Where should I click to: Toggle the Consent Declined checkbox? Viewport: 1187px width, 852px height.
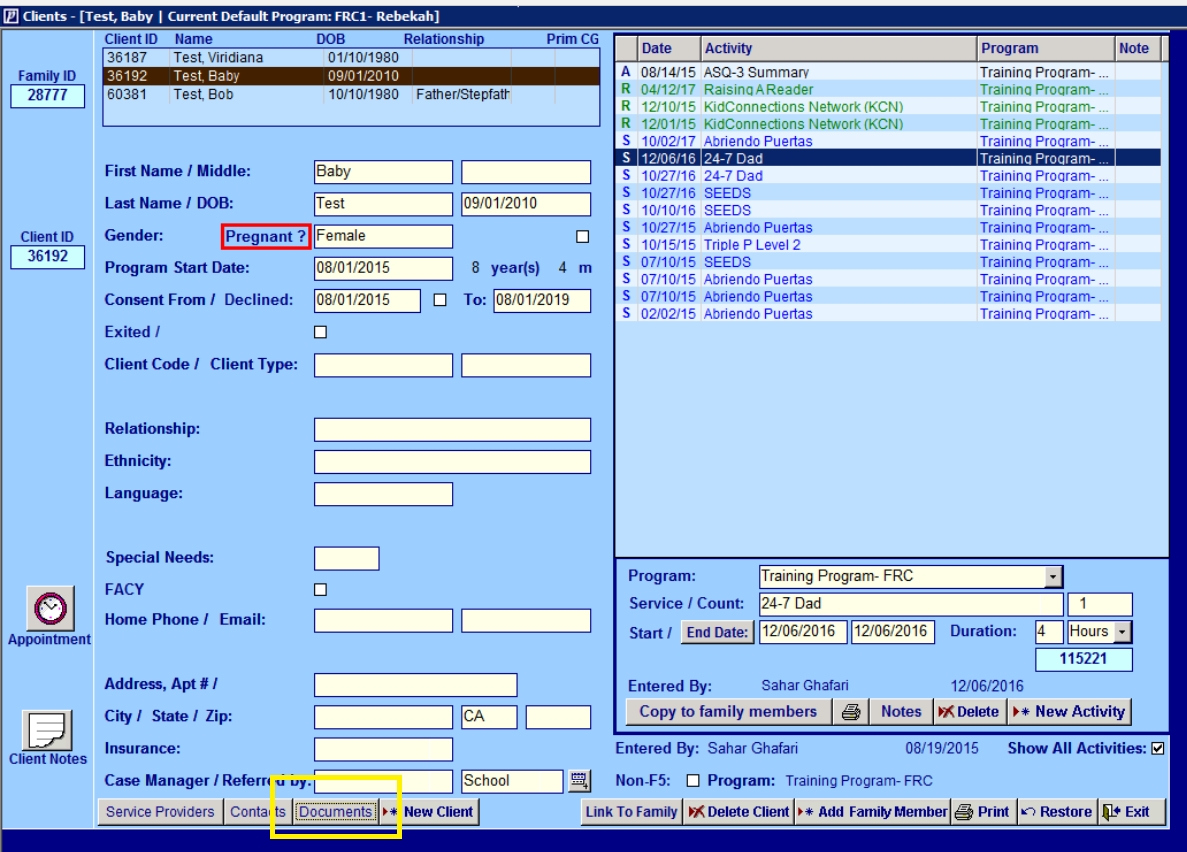click(440, 300)
